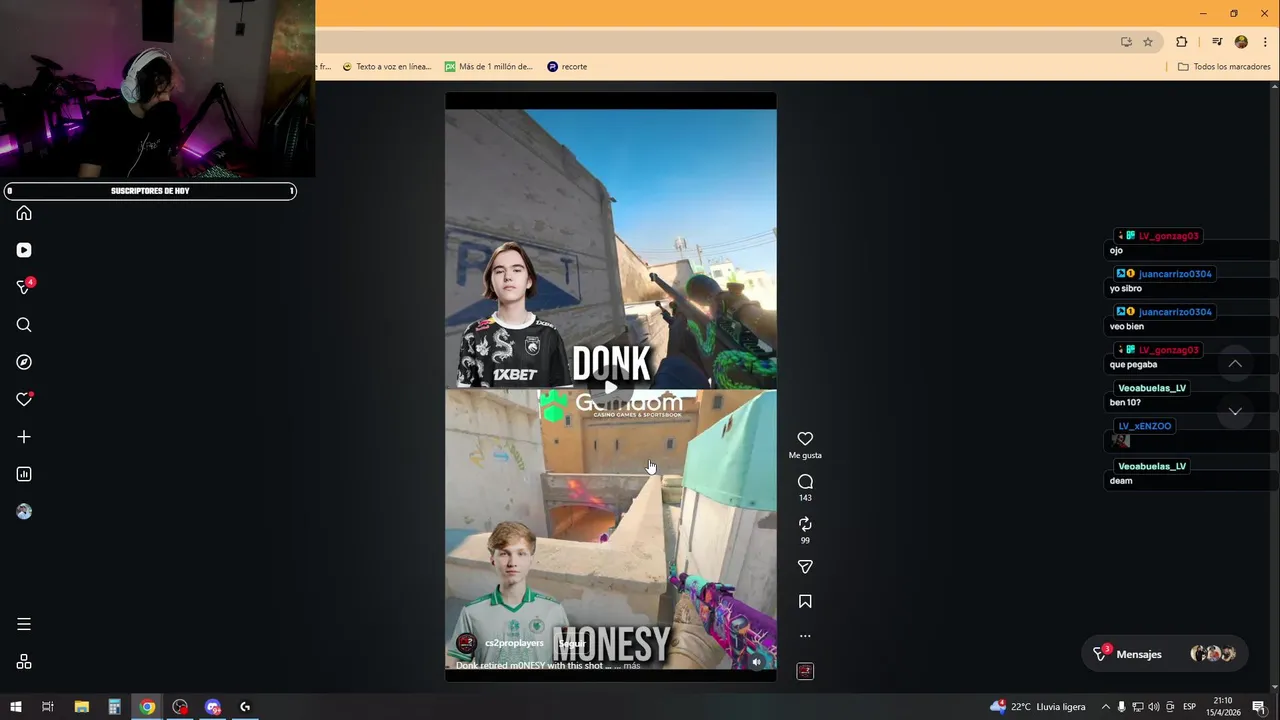Open Chrome profile avatar

(x=1241, y=42)
